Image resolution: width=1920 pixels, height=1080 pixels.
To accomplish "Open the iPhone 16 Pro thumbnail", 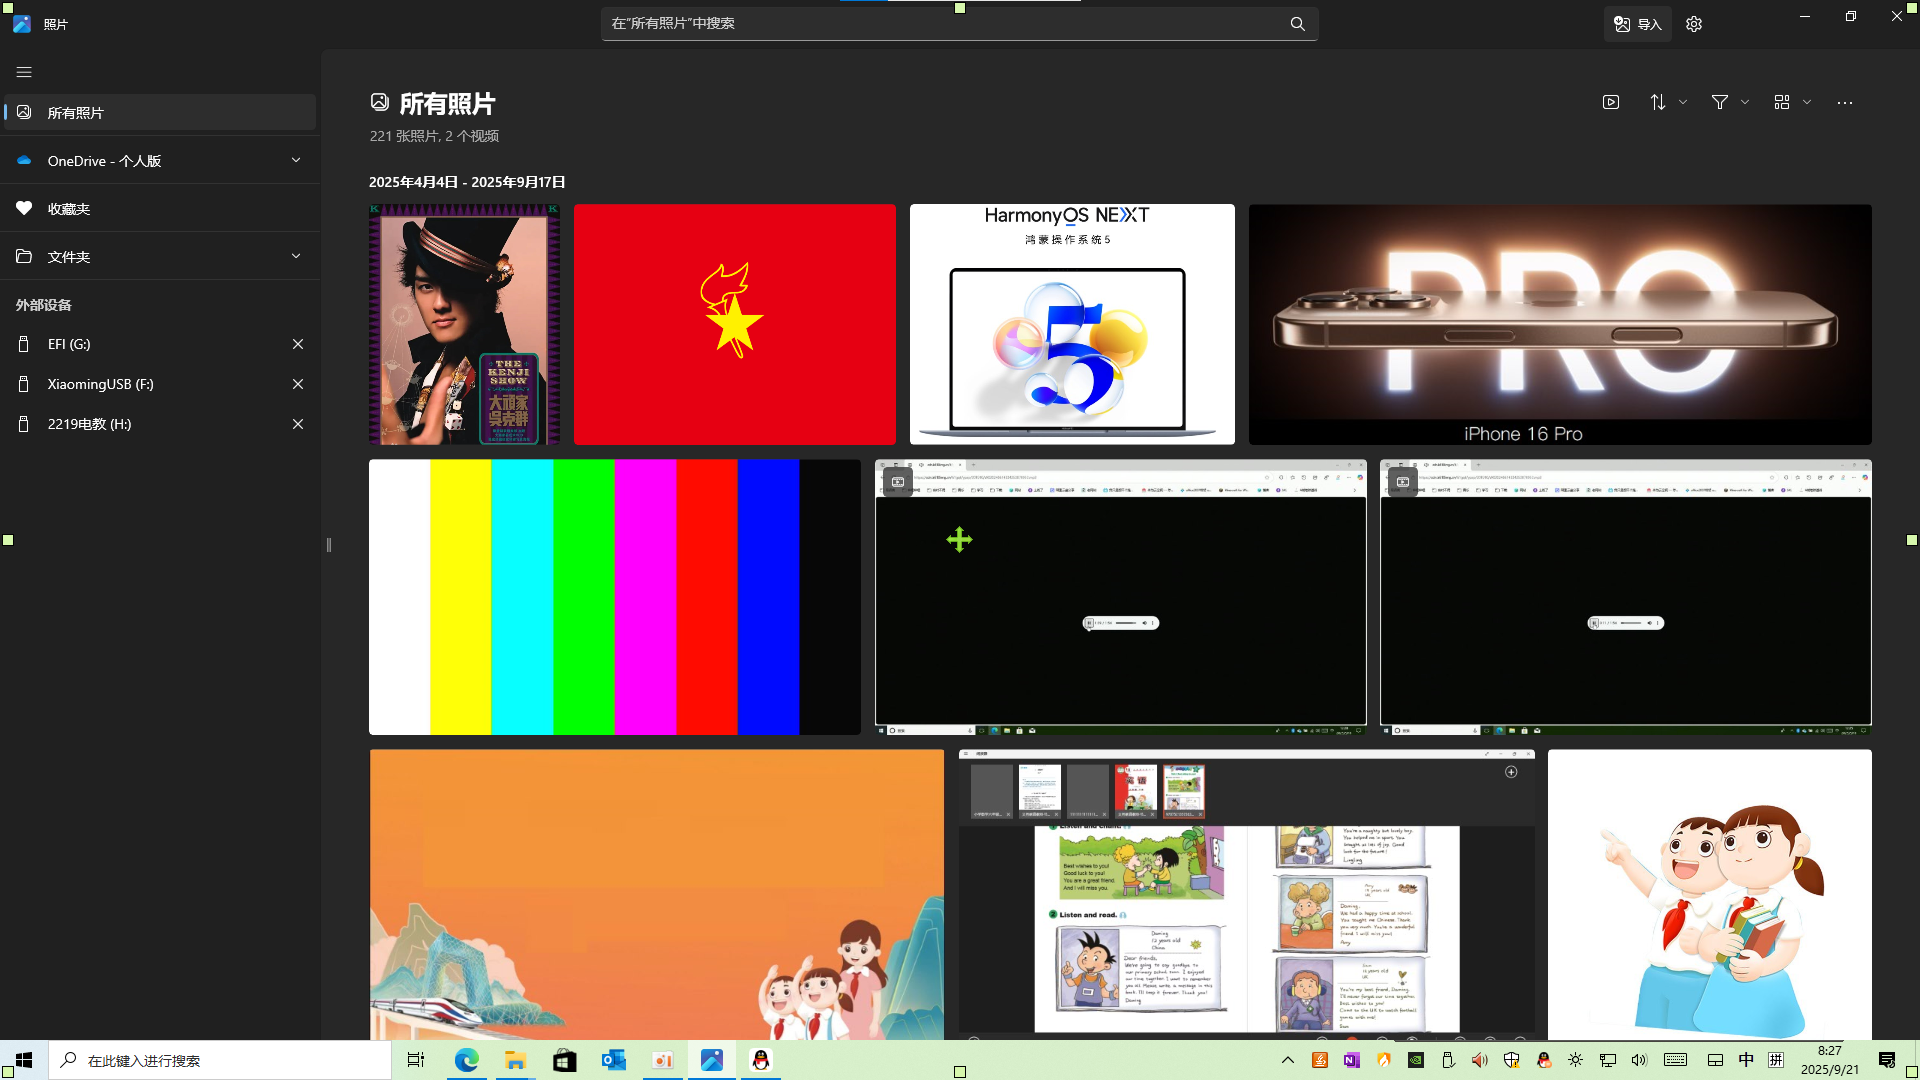I will pos(1560,324).
